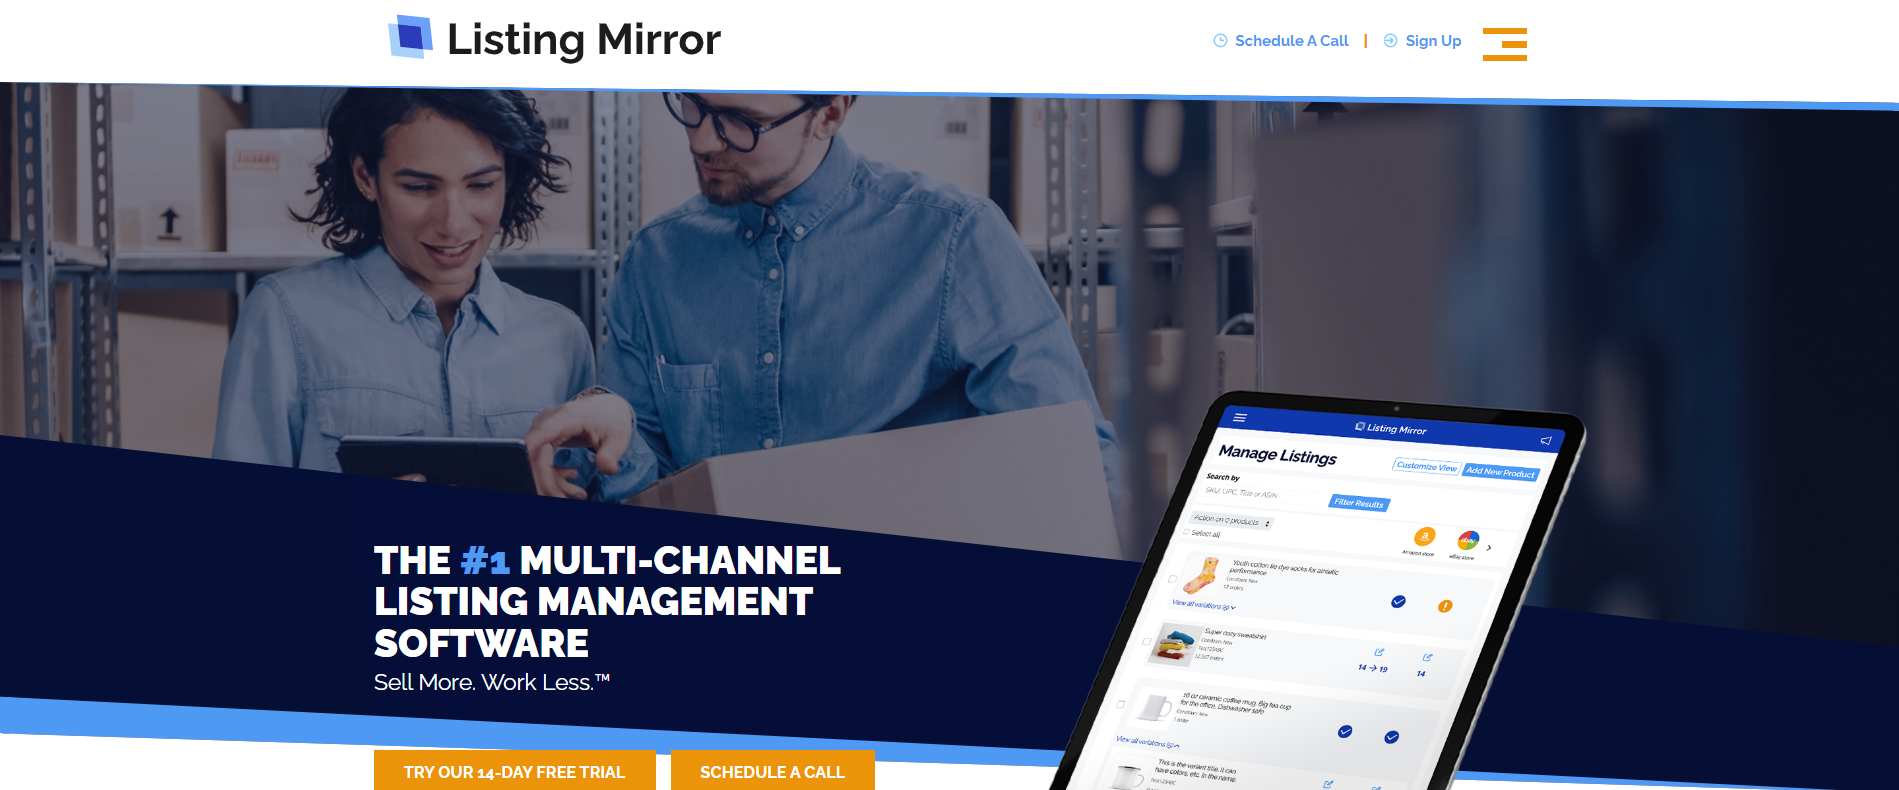The width and height of the screenshot is (1899, 790).
Task: Click Filter Results in the tablet mockup
Action: coord(1359,503)
